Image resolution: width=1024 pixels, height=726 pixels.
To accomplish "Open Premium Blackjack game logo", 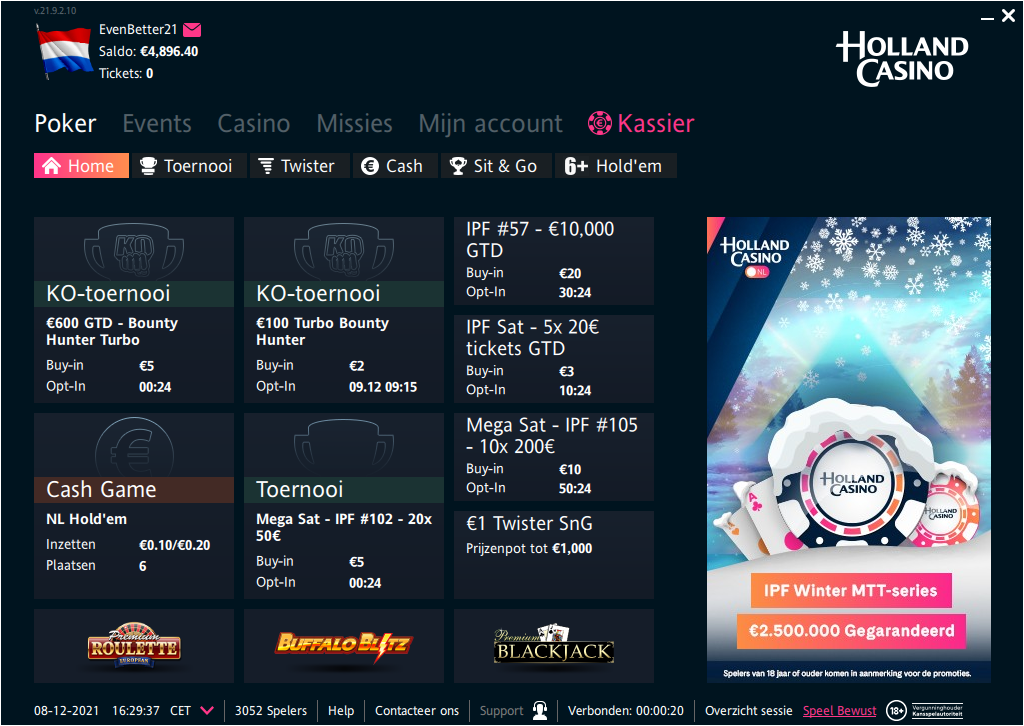I will click(553, 646).
